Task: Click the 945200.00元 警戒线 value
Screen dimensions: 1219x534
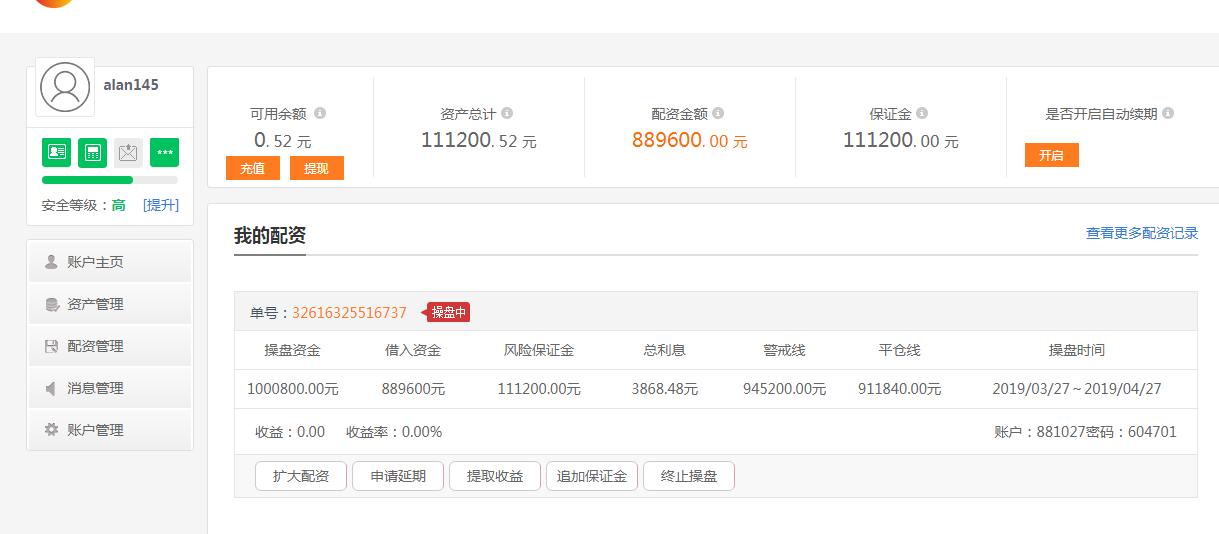Action: pyautogui.click(x=784, y=389)
